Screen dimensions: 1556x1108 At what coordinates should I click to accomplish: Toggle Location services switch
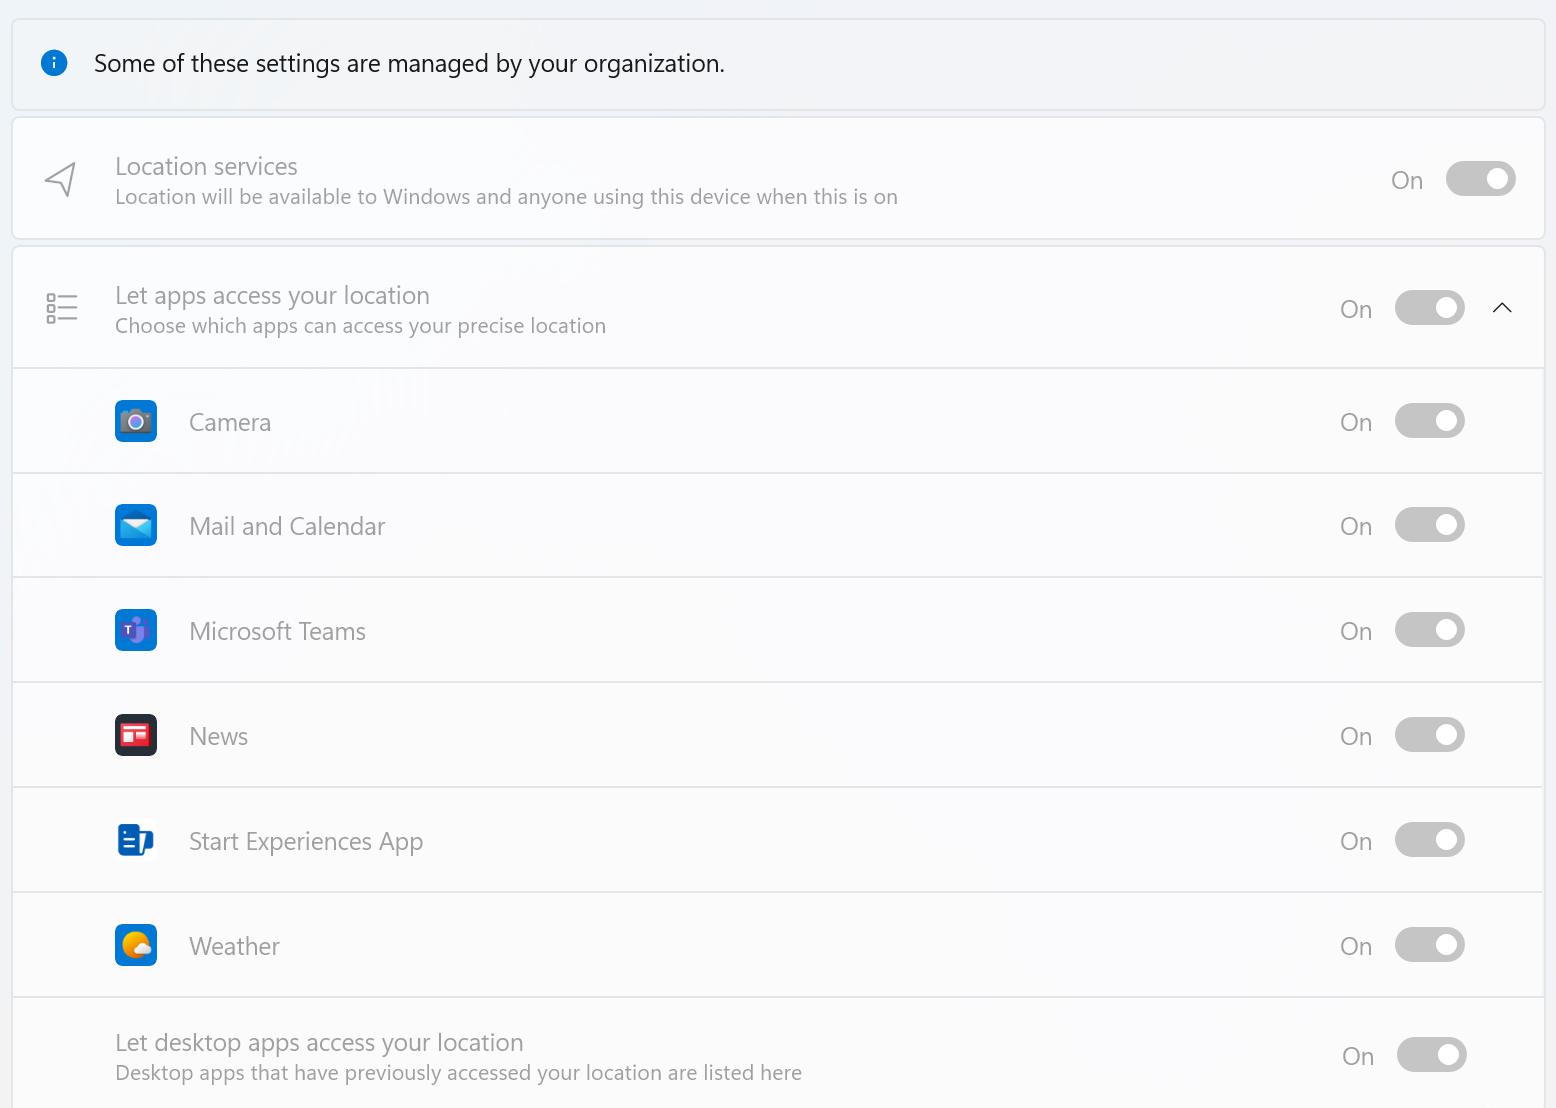(1481, 179)
